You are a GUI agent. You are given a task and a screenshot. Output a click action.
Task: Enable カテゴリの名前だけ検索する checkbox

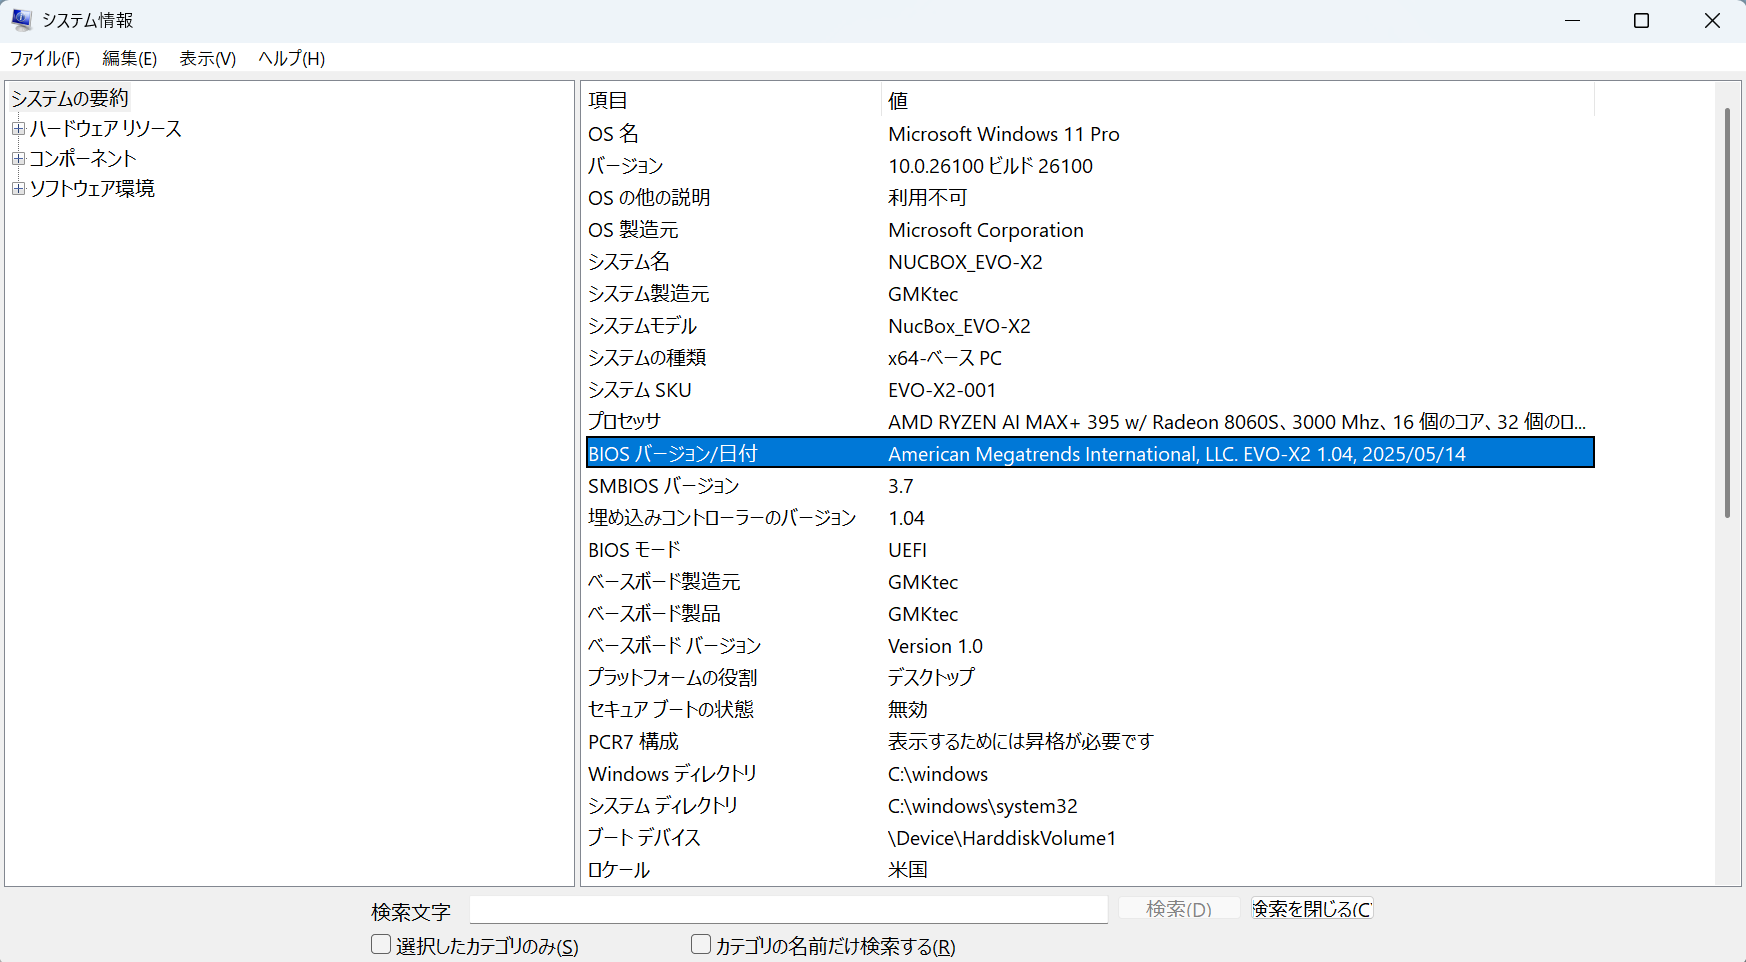tap(701, 945)
